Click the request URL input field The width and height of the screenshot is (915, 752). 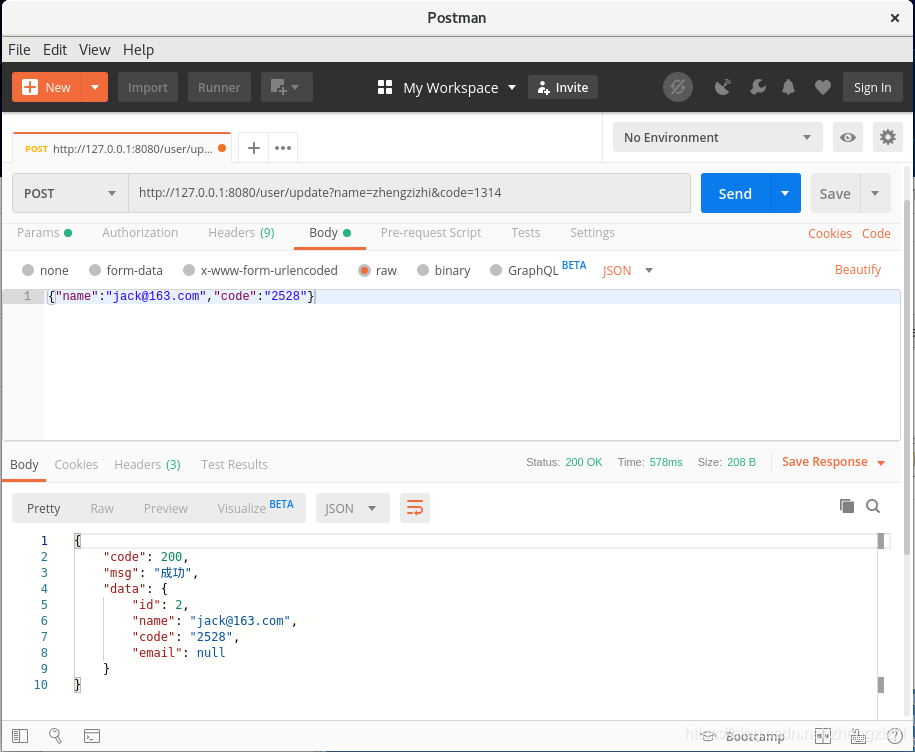(x=409, y=193)
